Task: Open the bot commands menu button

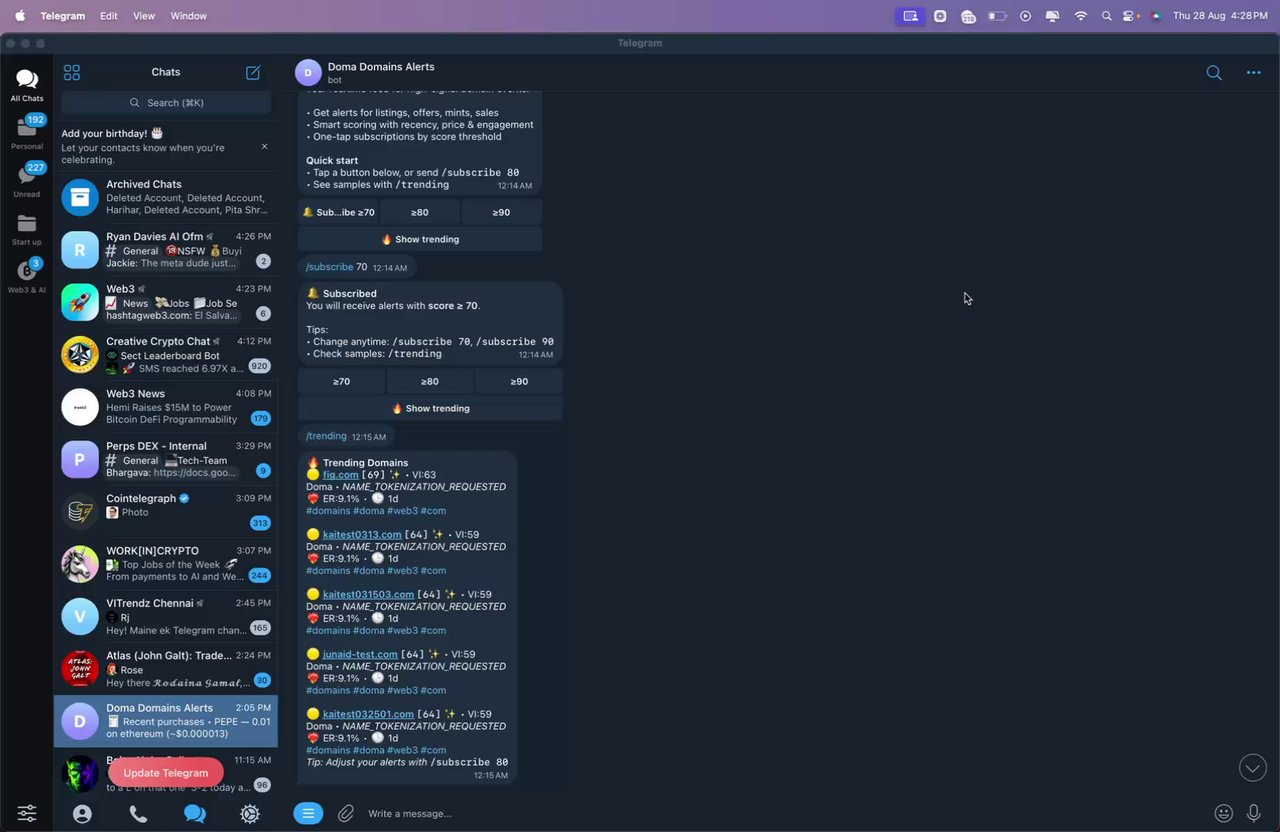Action: click(308, 813)
